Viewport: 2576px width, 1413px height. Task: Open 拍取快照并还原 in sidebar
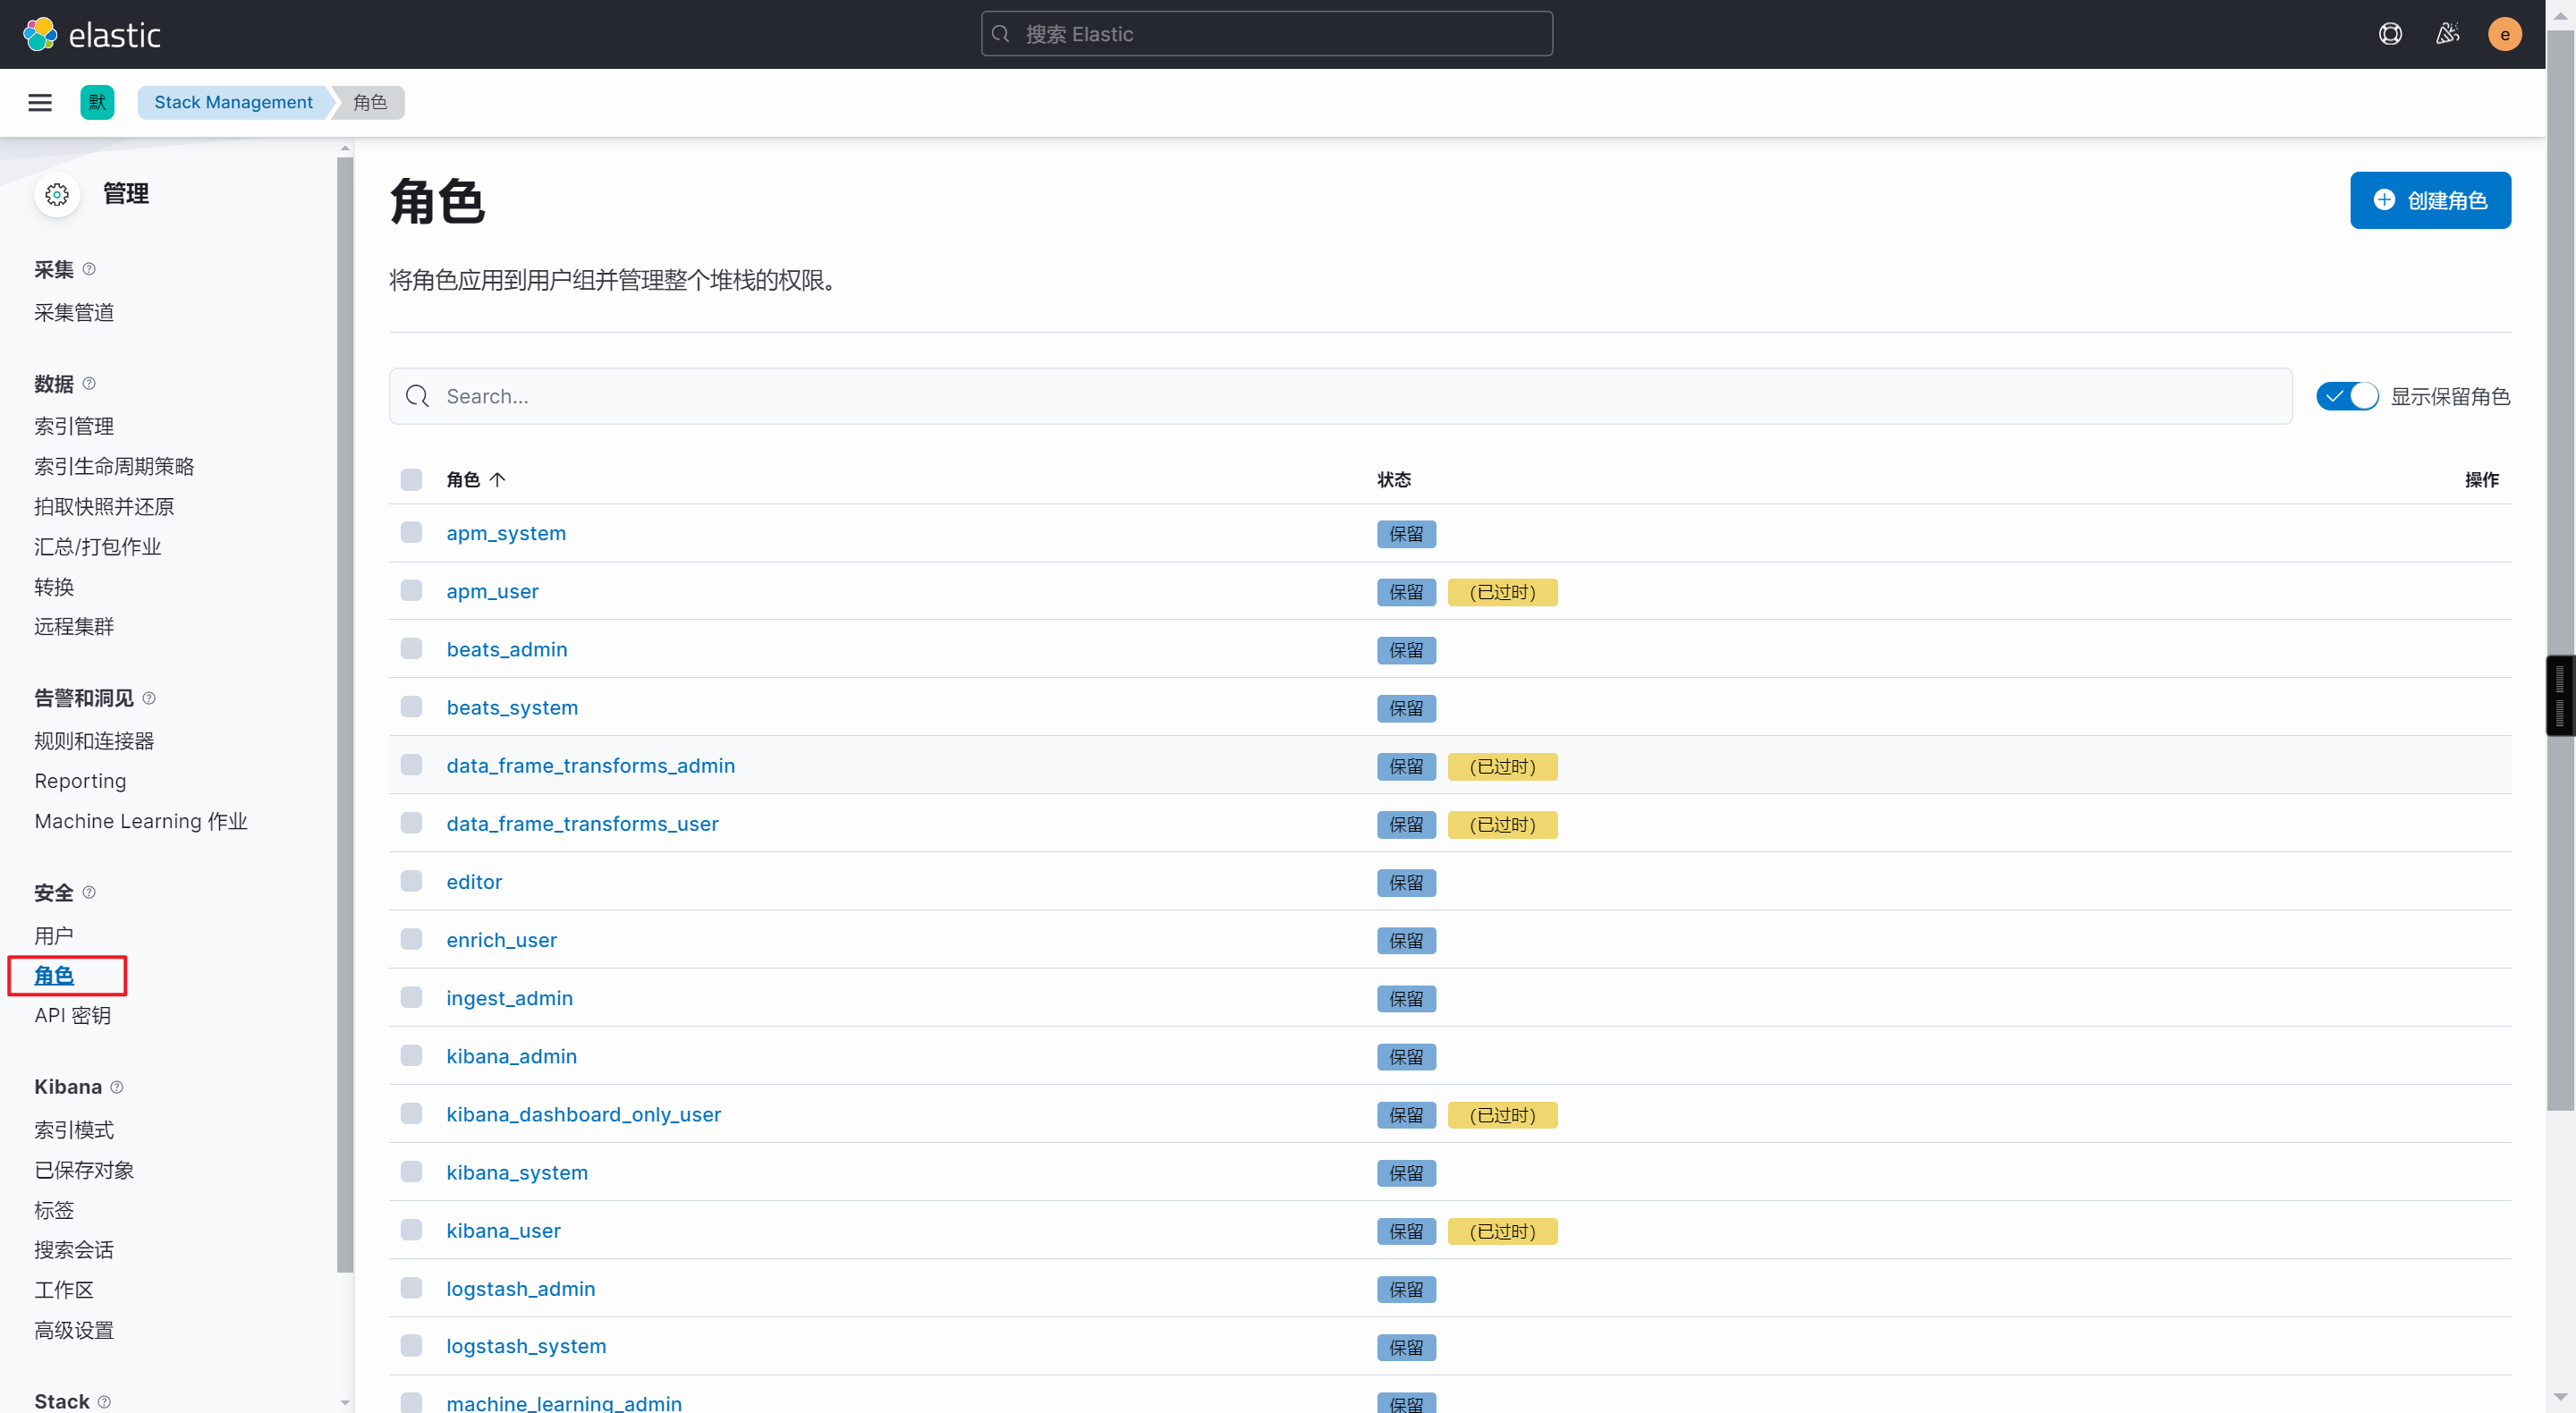pos(104,506)
